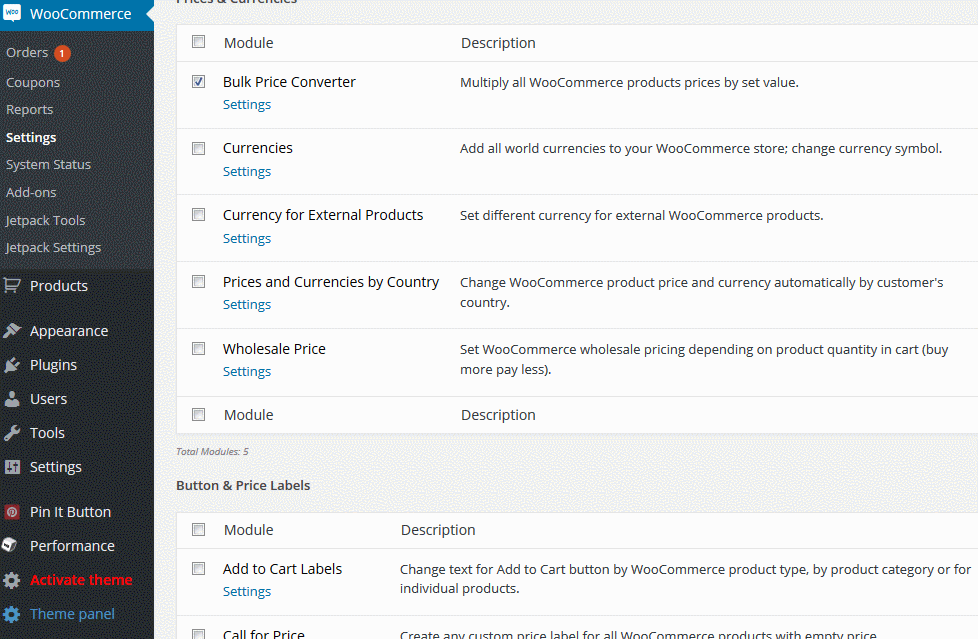Open the Reports submenu item

[29, 110]
